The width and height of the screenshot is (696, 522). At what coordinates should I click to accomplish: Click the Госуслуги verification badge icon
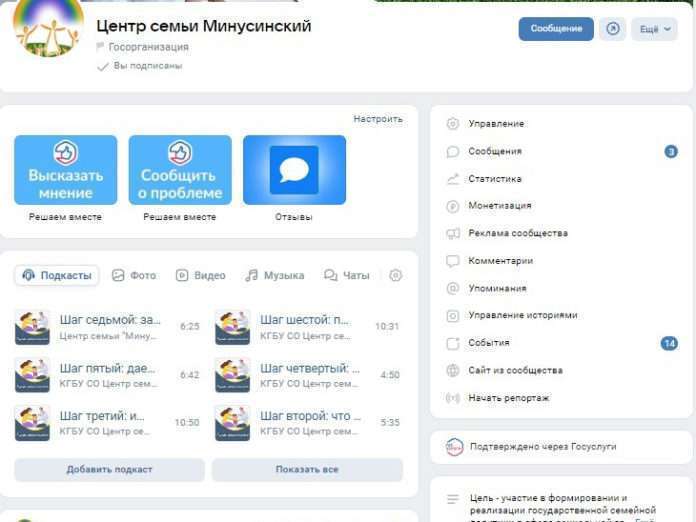pyautogui.click(x=454, y=447)
